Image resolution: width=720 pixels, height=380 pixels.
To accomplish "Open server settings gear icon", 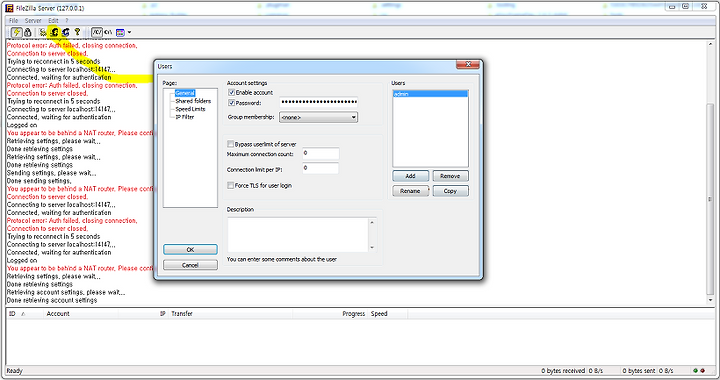I will (x=43, y=32).
